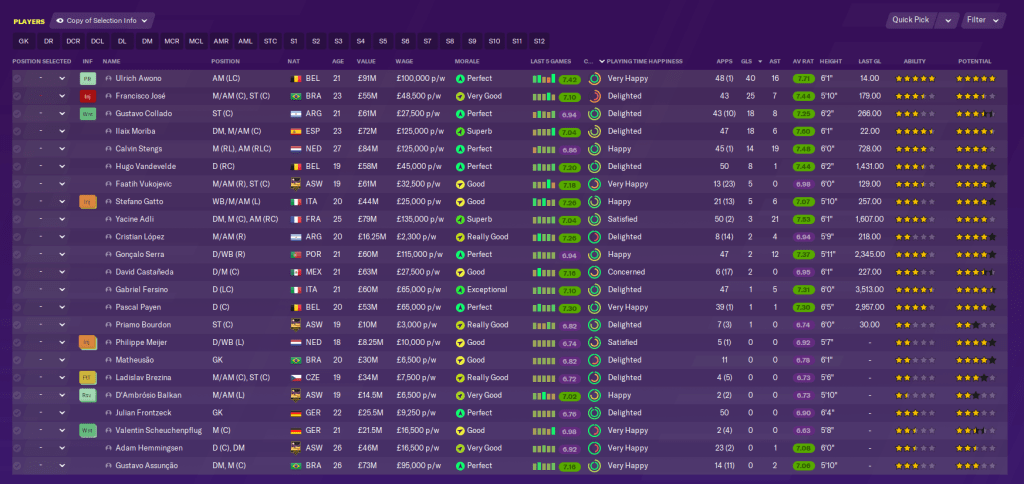The width and height of the screenshot is (1024, 484).
Task: Click Stefano Gatto's orange injury icon
Action: tap(87, 201)
